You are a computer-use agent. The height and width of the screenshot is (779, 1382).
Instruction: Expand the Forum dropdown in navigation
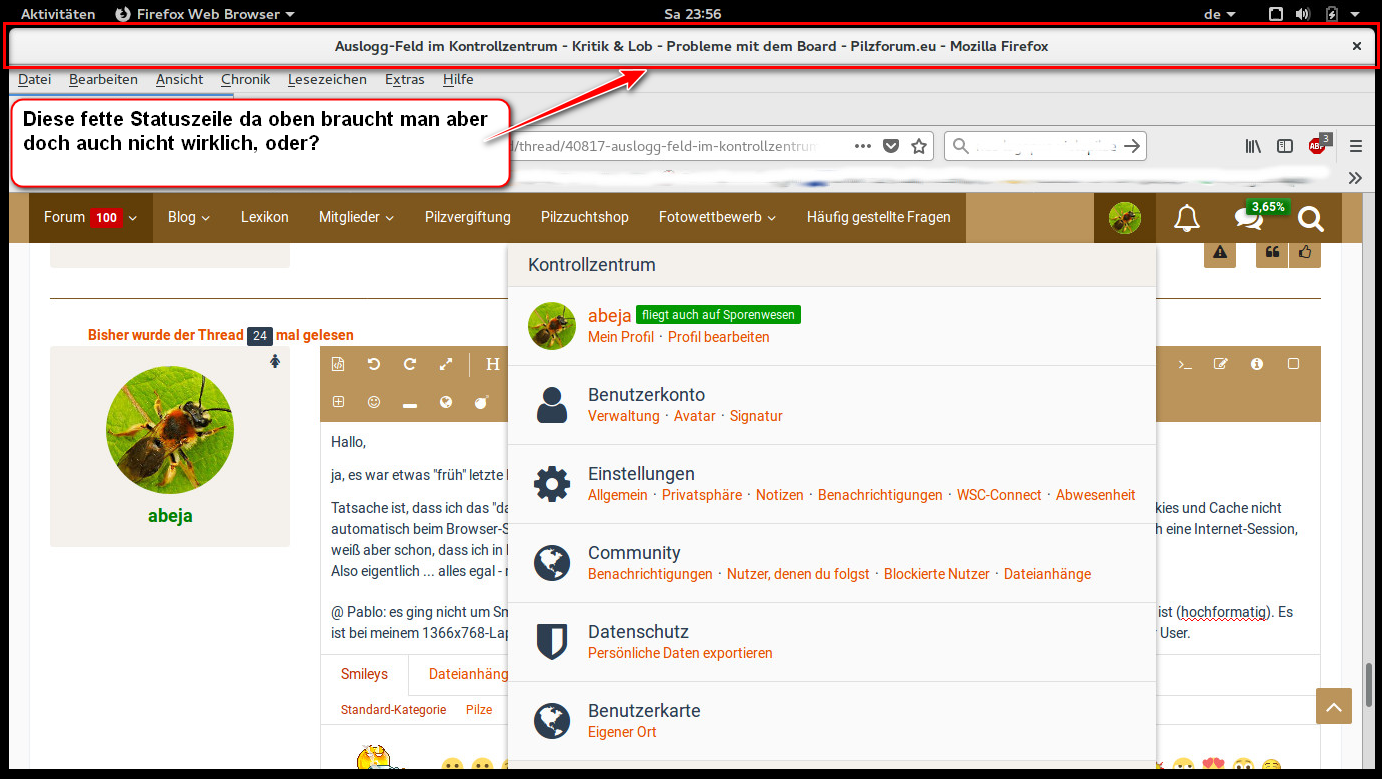click(90, 217)
